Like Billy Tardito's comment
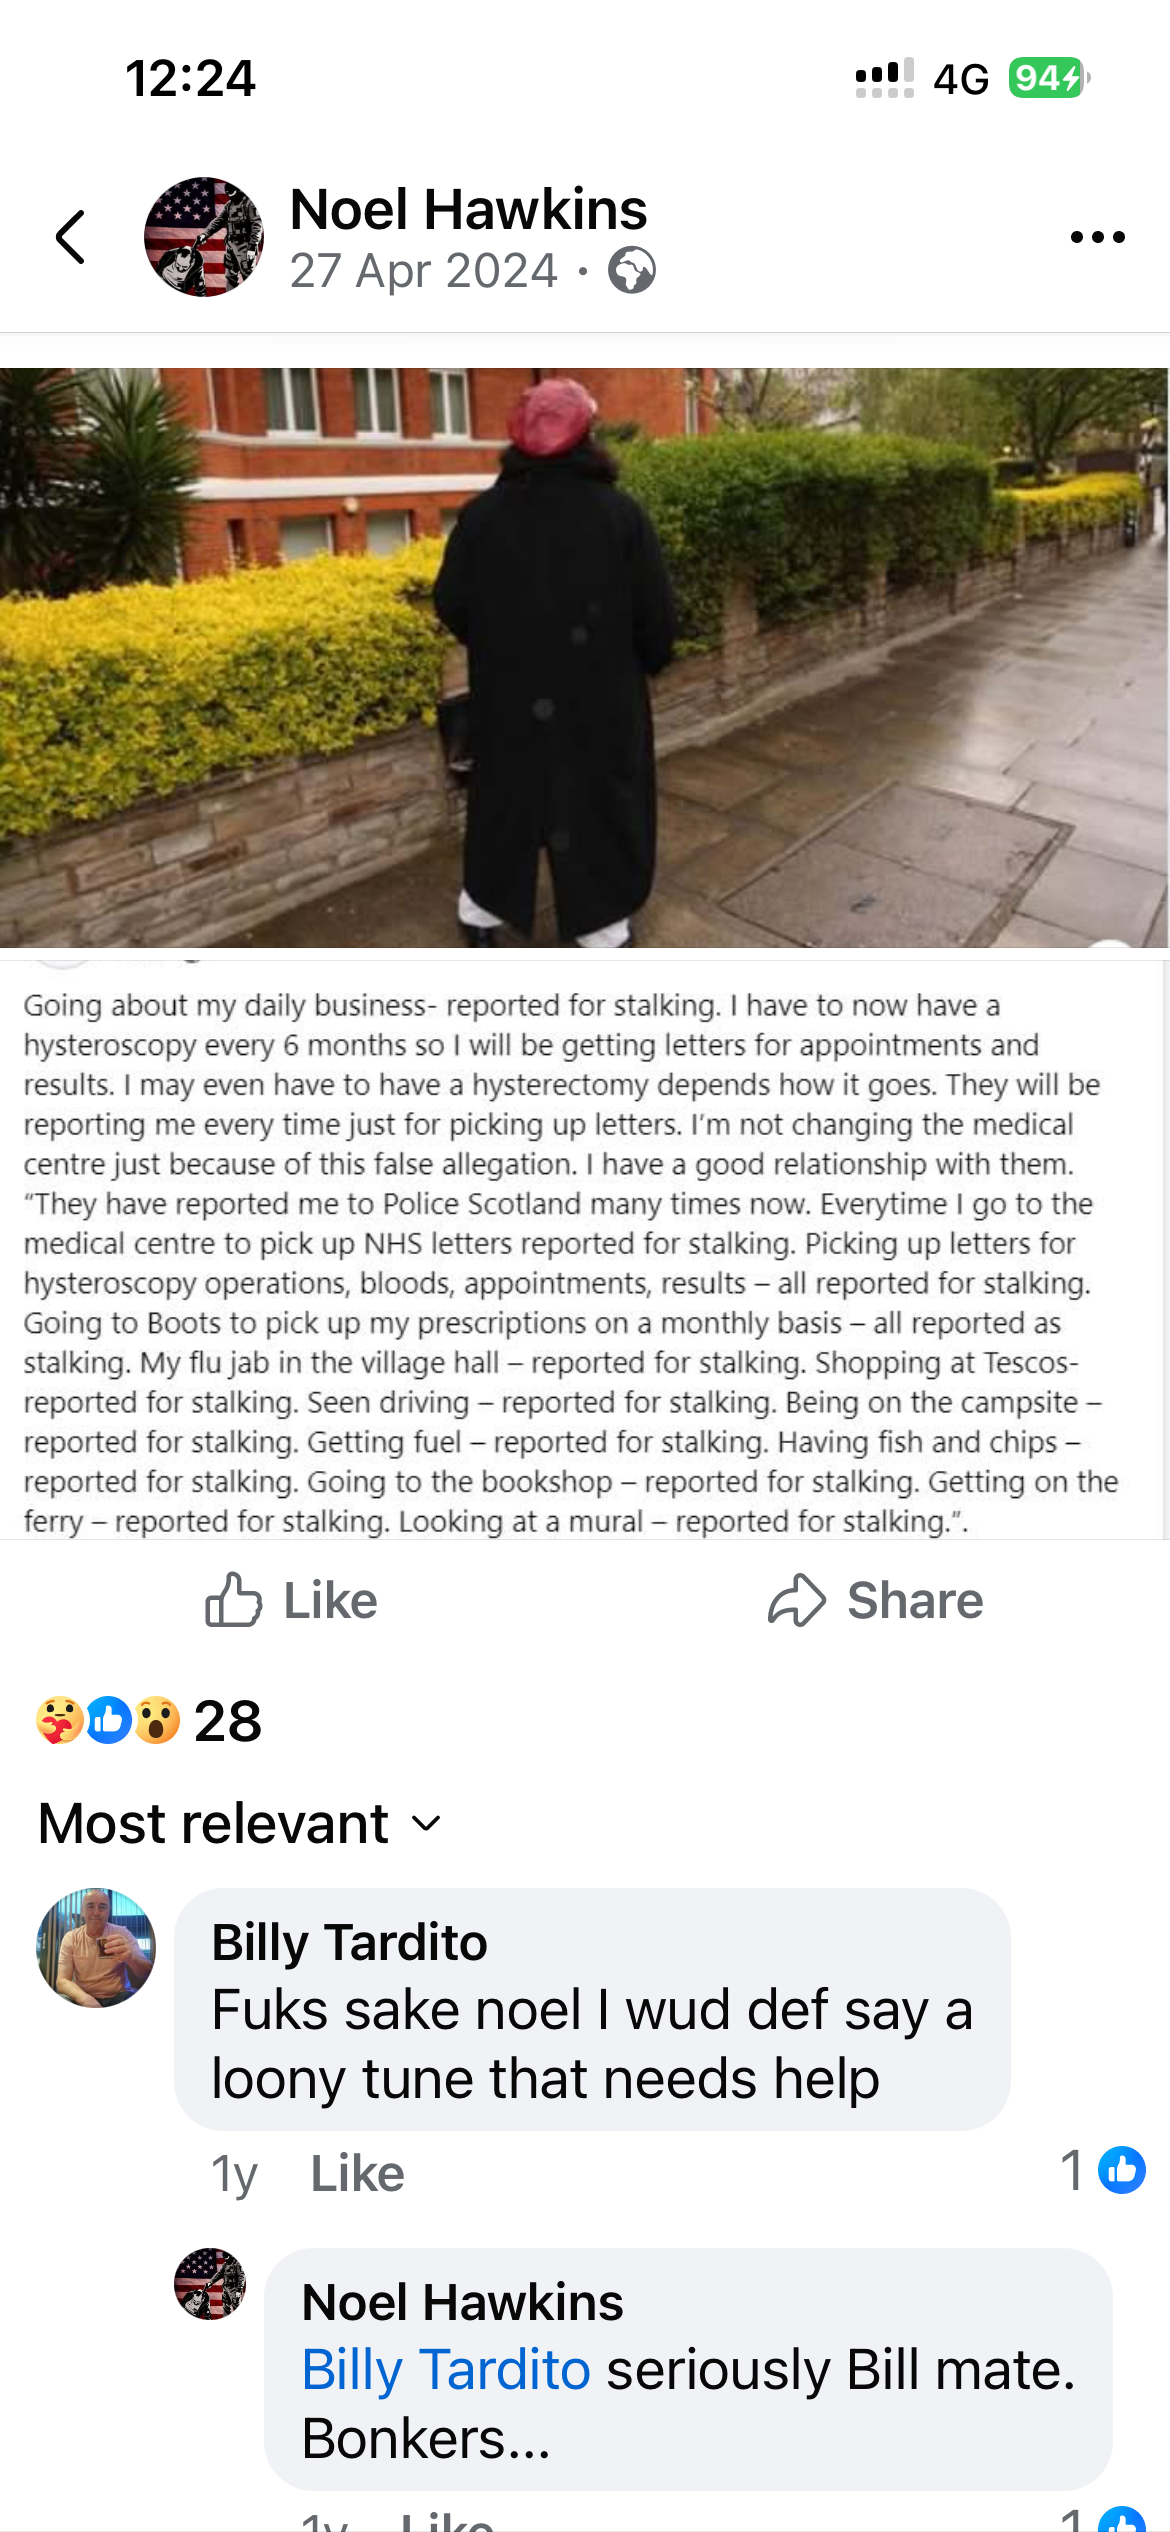The width and height of the screenshot is (1170, 2532). [357, 2173]
